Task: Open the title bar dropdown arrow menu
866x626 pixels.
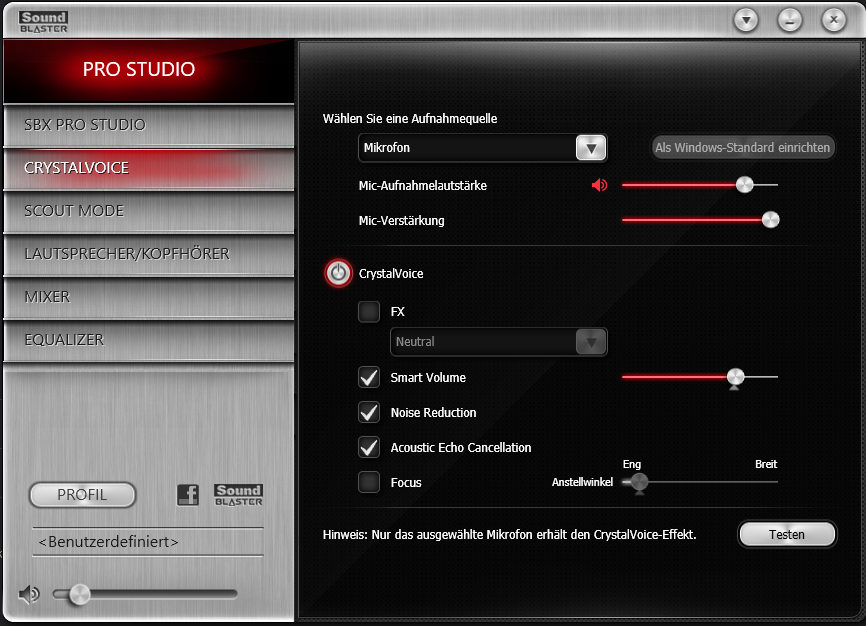Action: click(746, 20)
